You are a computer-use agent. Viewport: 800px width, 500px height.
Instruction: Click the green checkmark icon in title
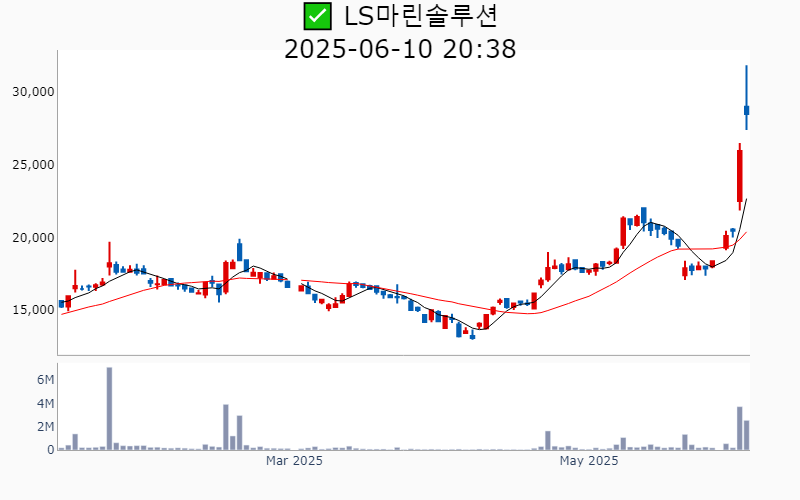pos(317,16)
